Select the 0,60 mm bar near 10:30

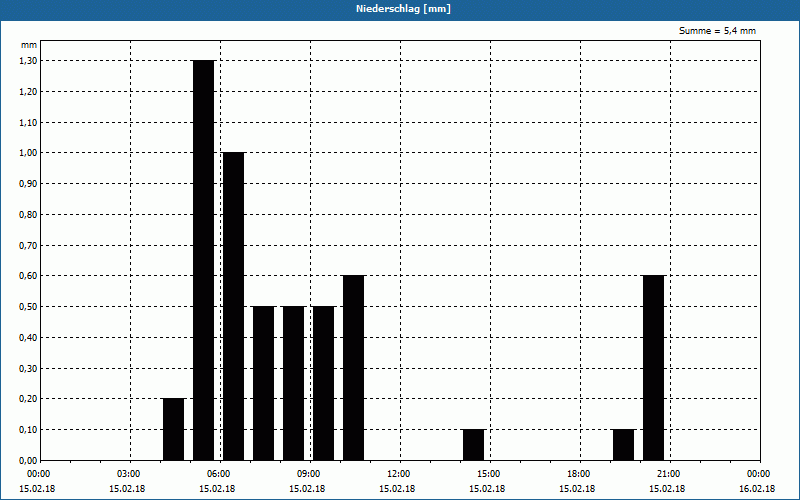coord(354,368)
